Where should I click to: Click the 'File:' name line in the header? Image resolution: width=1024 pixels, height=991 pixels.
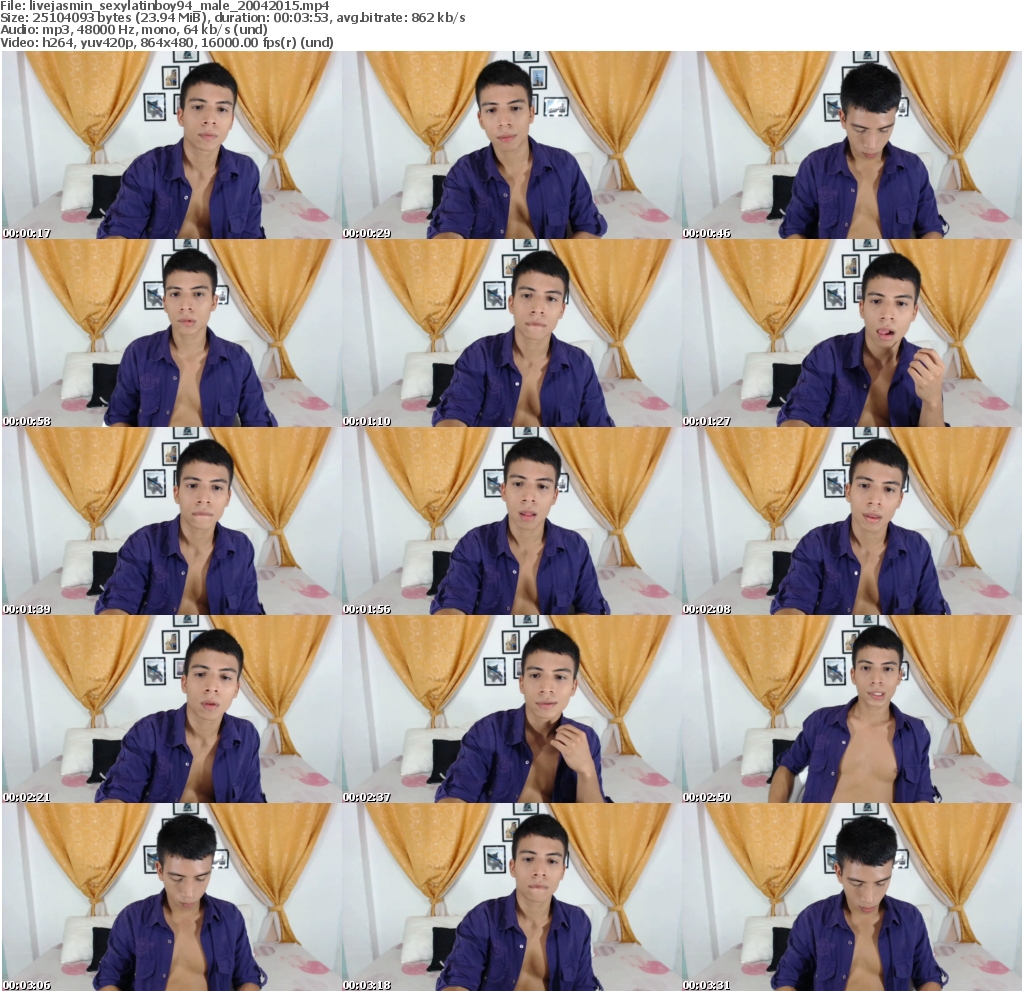point(165,6)
